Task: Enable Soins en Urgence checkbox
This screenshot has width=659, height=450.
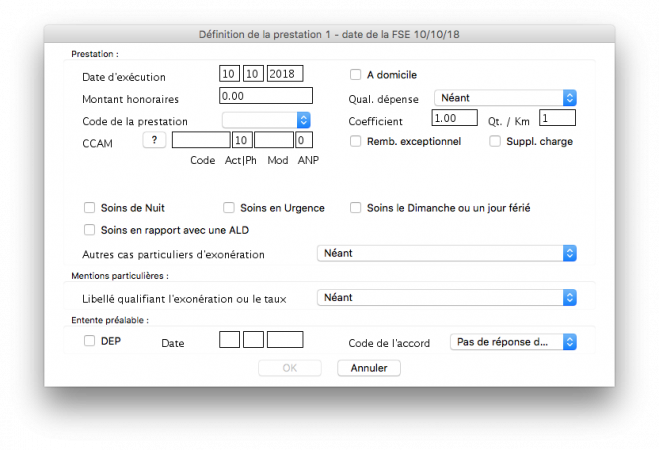Action: (x=229, y=208)
